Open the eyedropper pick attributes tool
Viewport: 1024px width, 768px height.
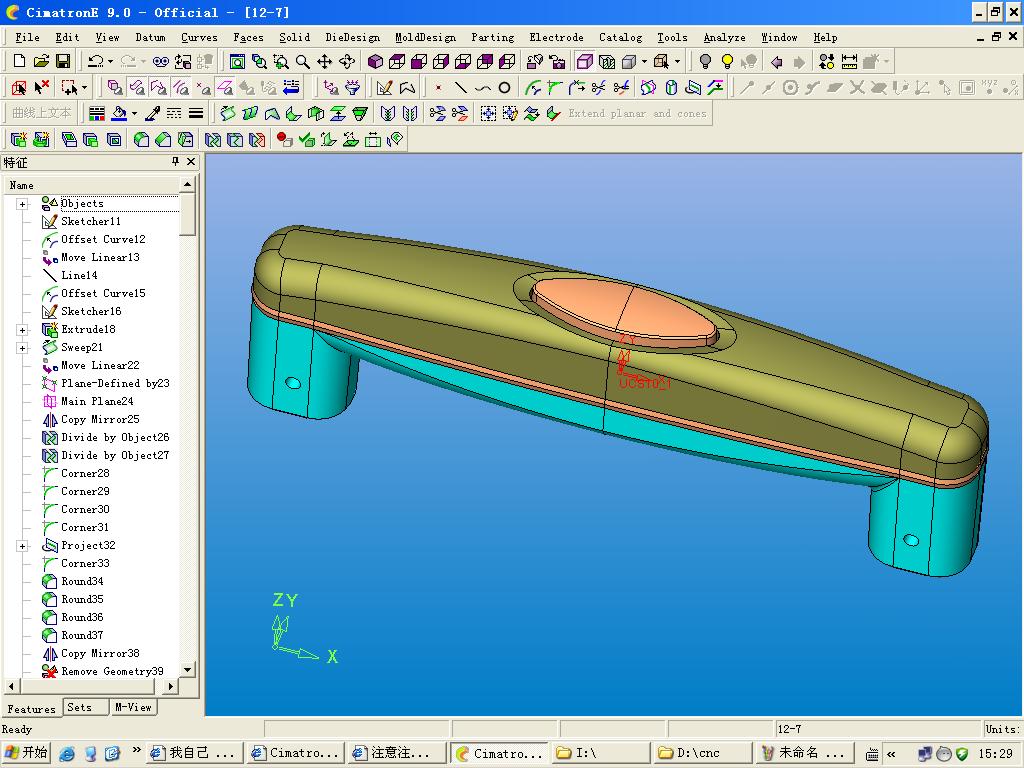pyautogui.click(x=152, y=113)
